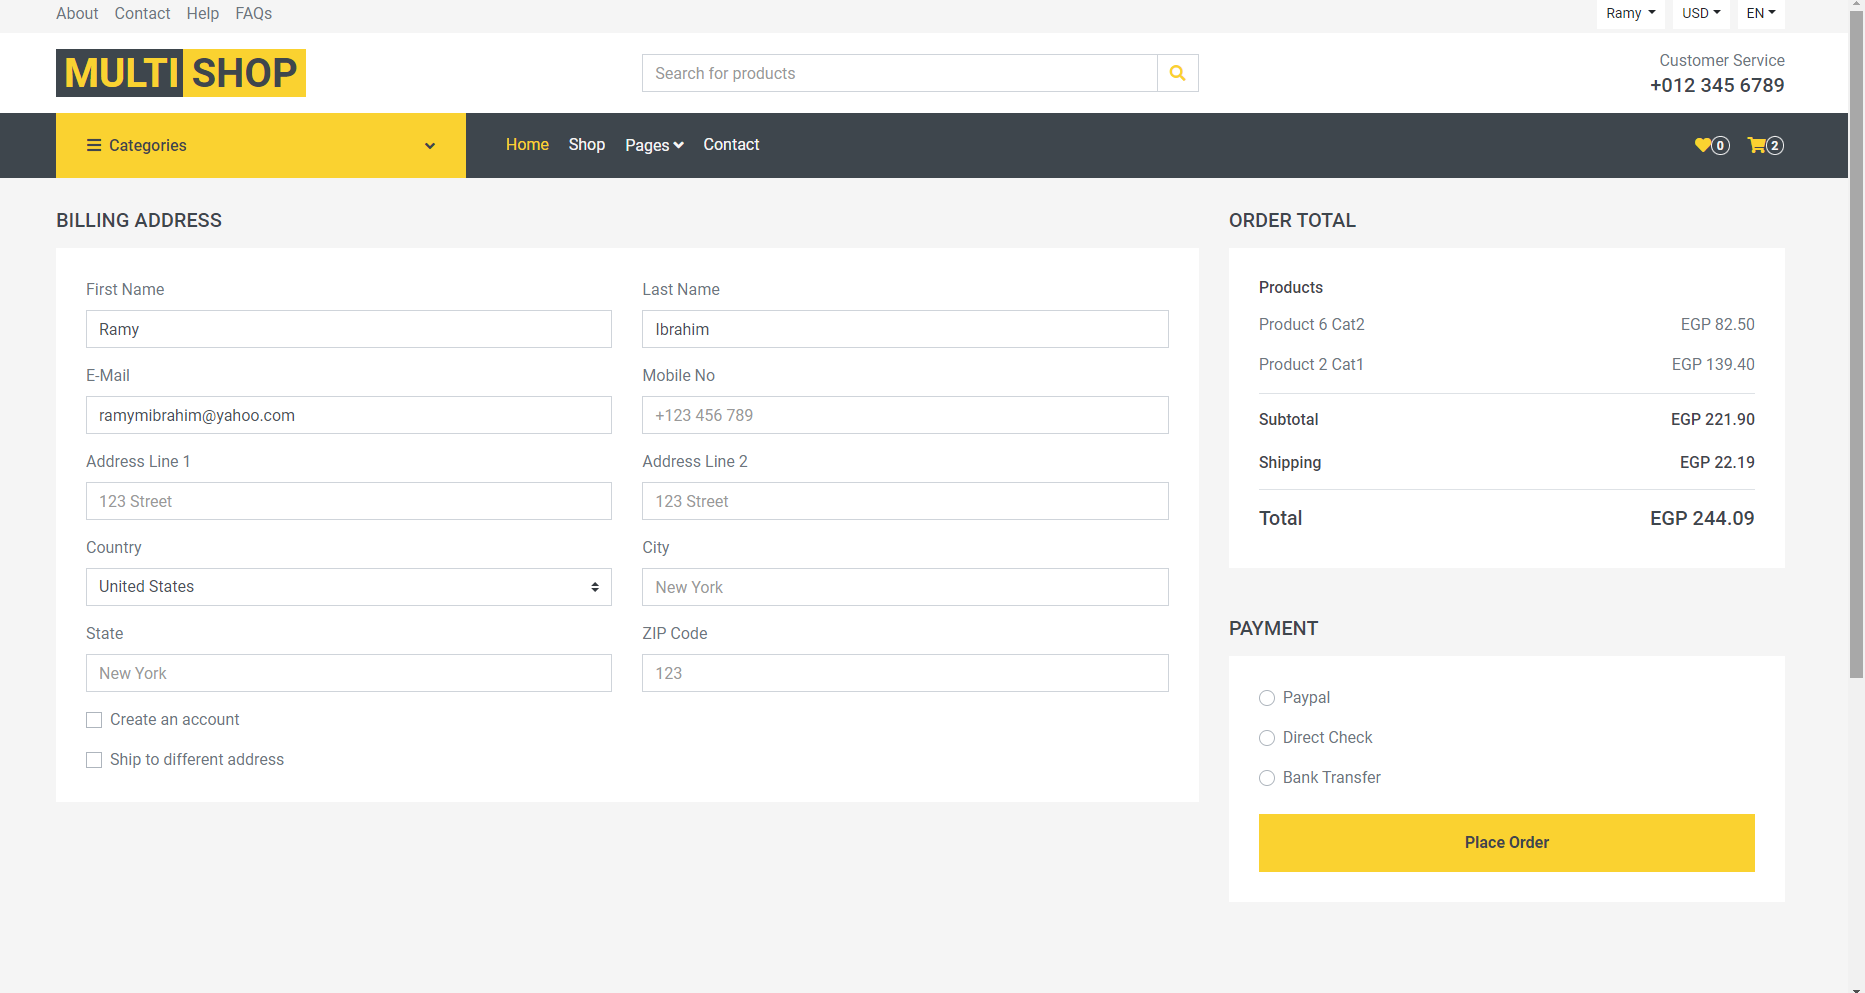Open the USD currency dropdown
Screen dimensions: 1865x993
tap(1700, 13)
